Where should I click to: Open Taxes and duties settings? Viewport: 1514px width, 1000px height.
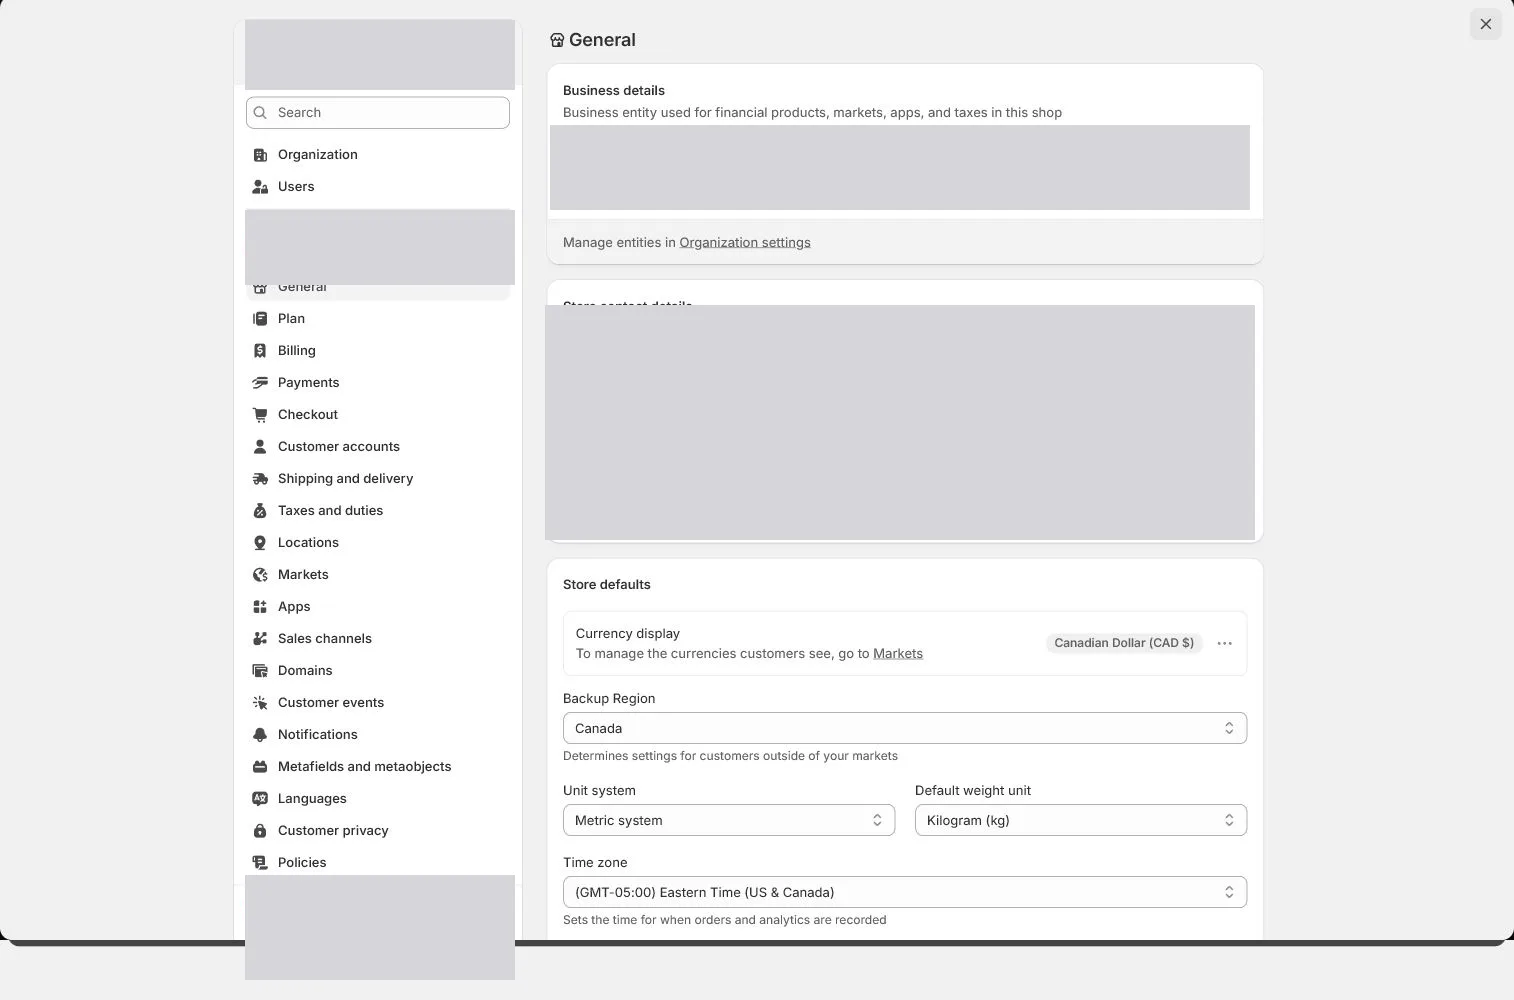(x=378, y=511)
